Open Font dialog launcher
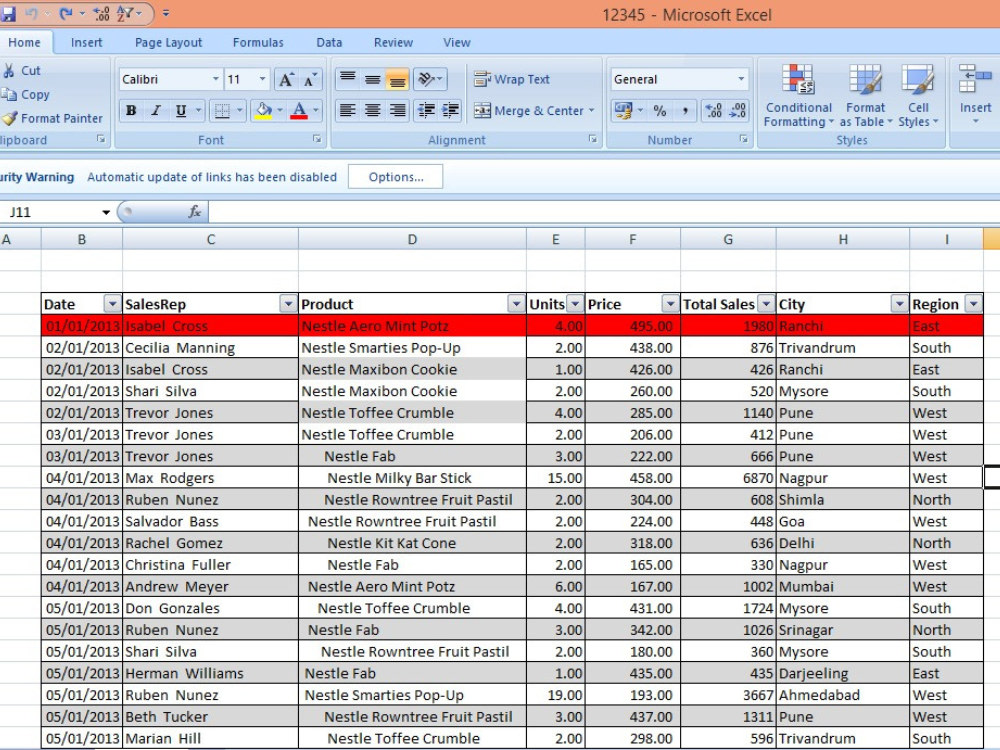 pos(317,139)
